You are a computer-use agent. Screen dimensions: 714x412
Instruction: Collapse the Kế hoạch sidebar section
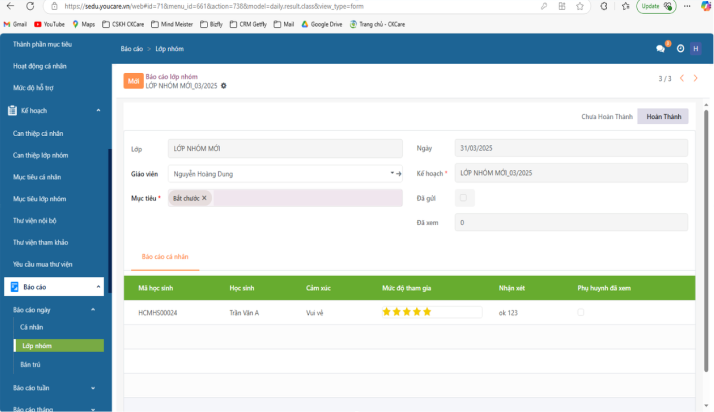point(98,110)
